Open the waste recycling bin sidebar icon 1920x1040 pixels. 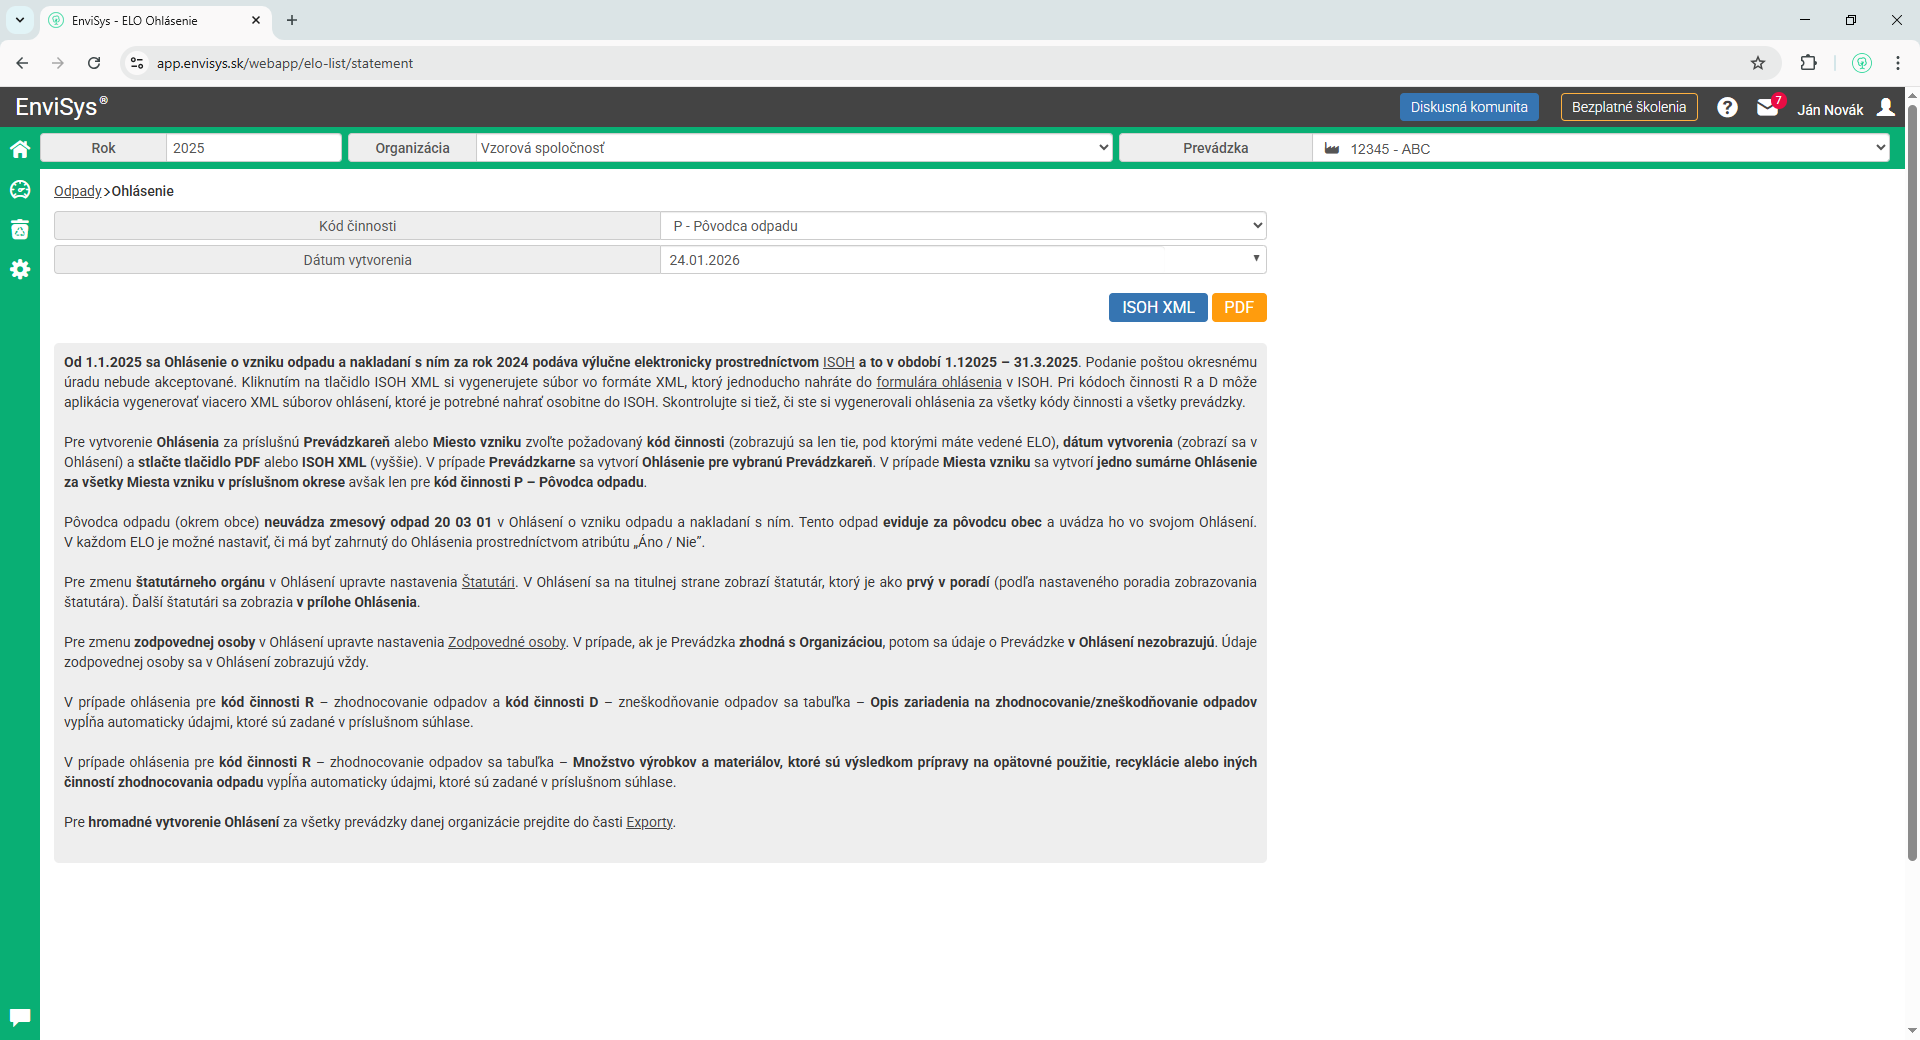(x=20, y=230)
